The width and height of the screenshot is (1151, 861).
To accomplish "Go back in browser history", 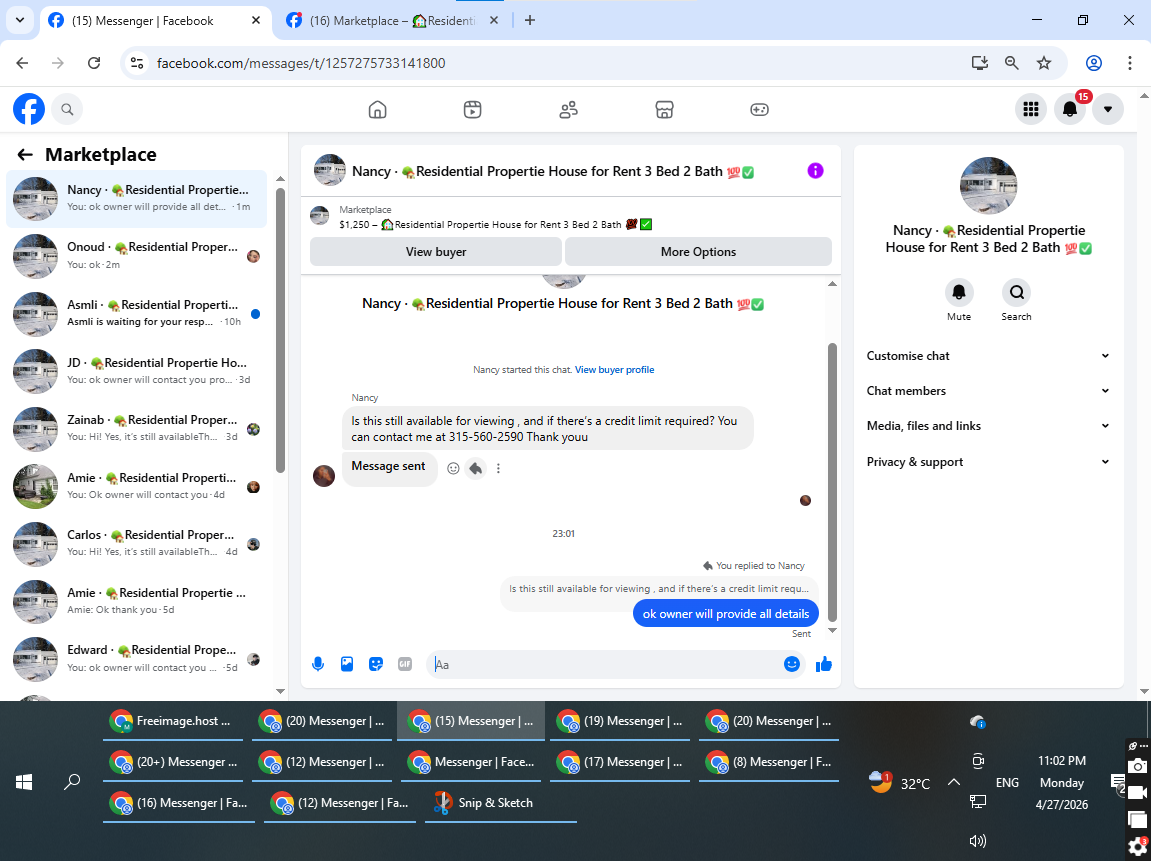I will (x=22, y=63).
